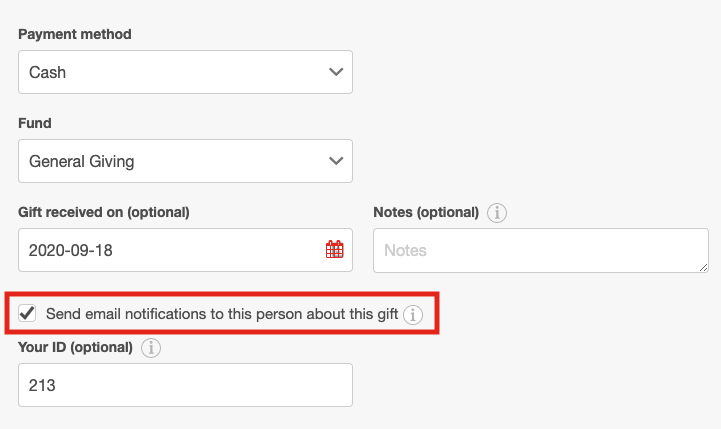Click the date text 2020-09-18

71,250
